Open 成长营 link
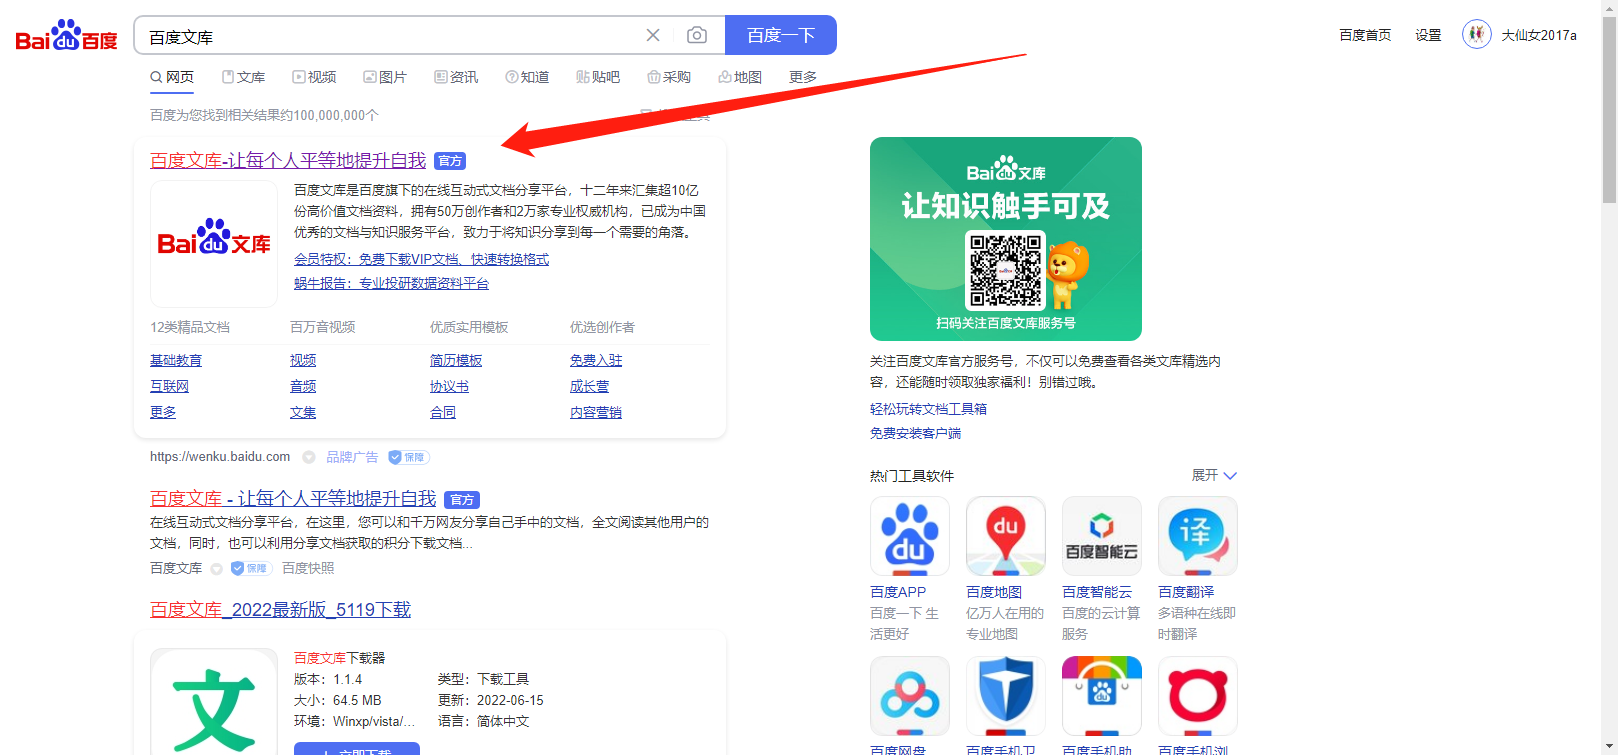 [x=589, y=386]
